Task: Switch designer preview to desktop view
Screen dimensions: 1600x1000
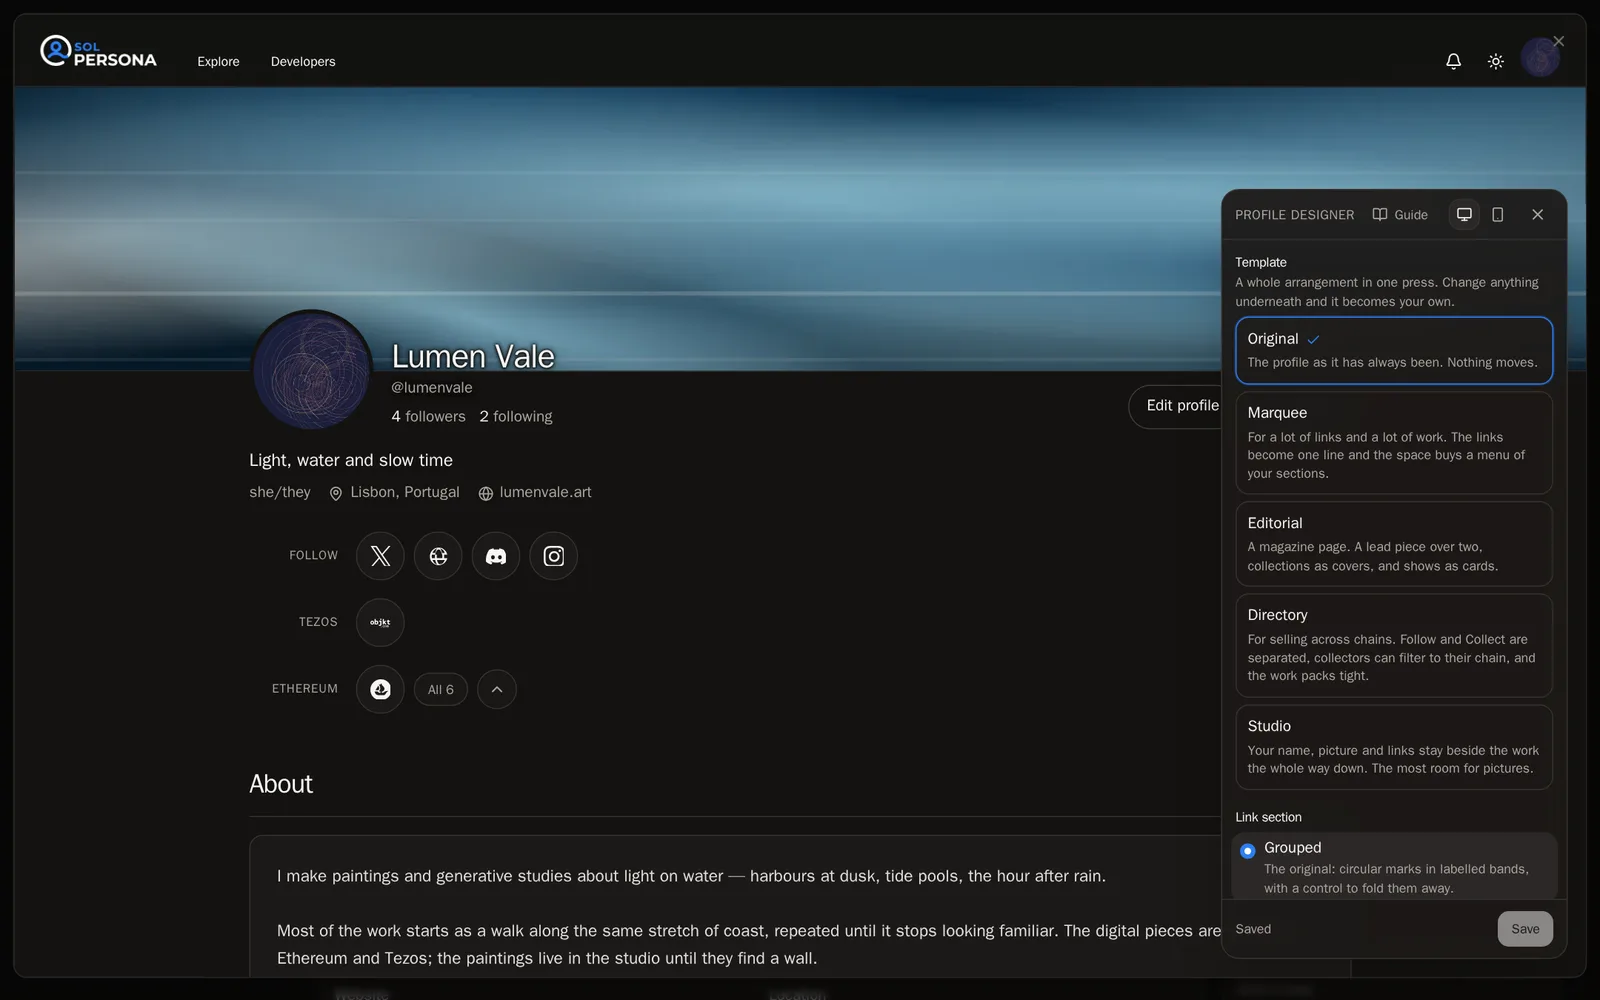Action: (x=1464, y=214)
